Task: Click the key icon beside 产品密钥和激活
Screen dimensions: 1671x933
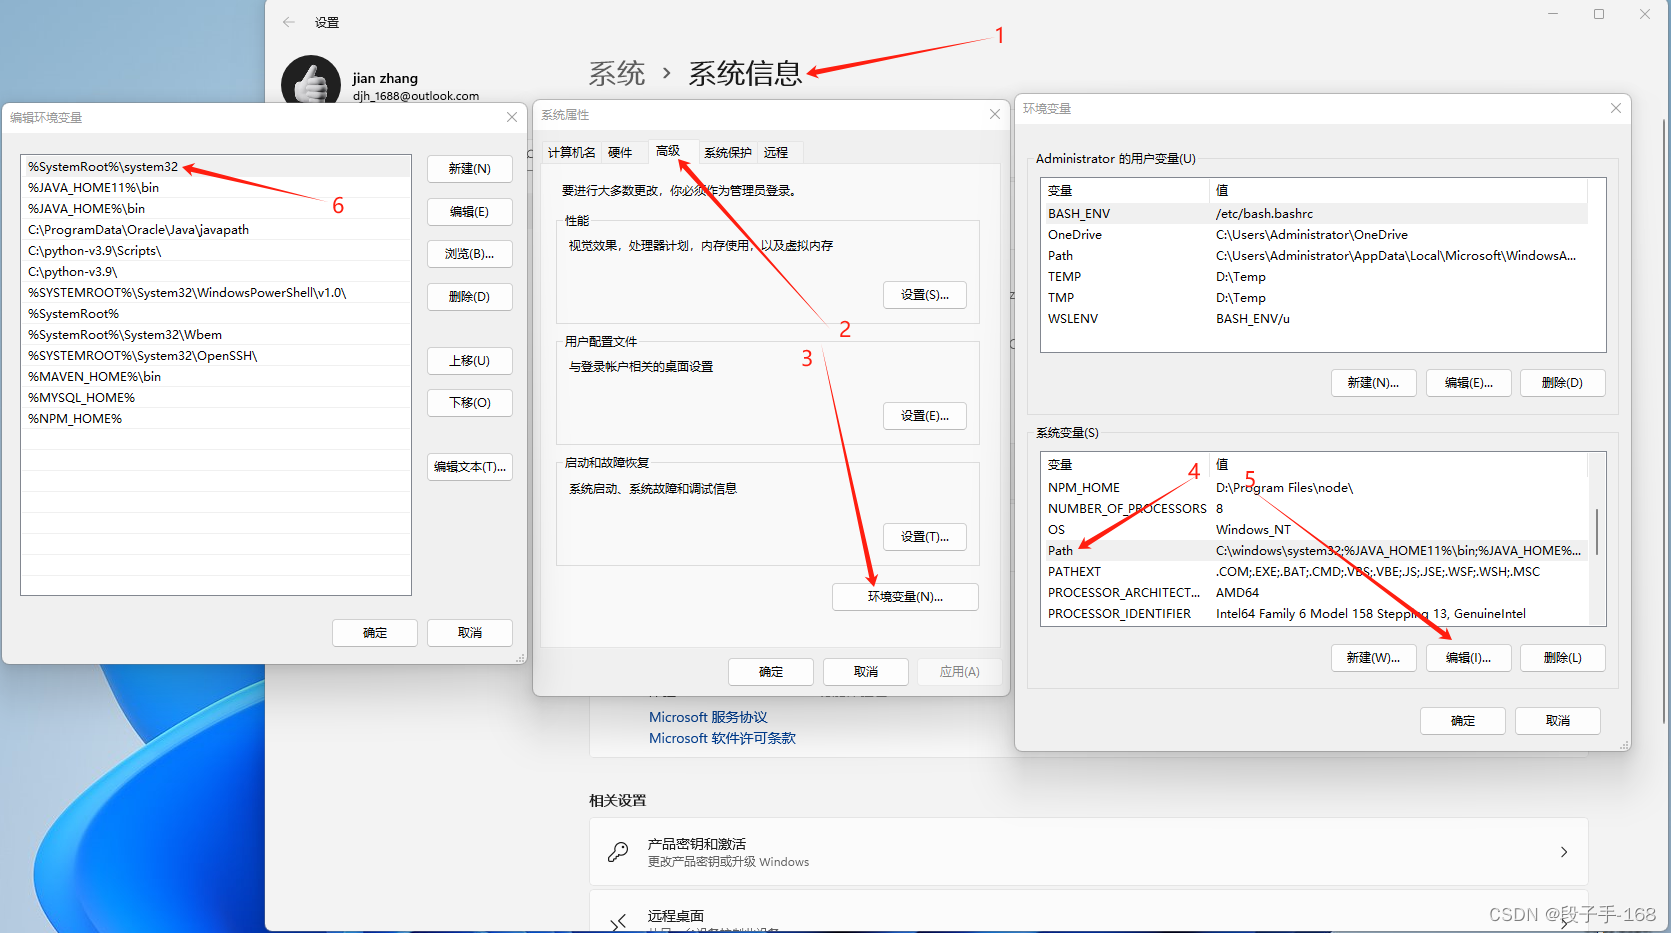Action: (618, 852)
